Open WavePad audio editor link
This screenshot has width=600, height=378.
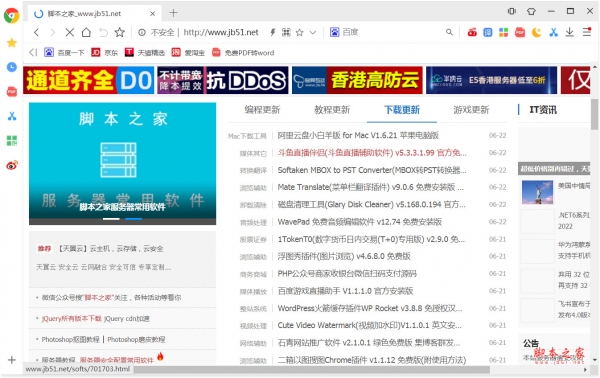coord(360,222)
